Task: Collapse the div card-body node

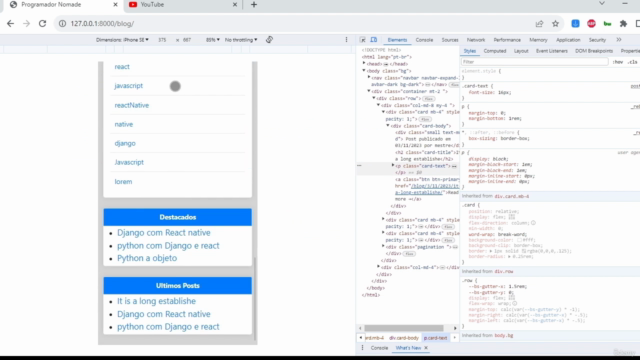Action: click(x=388, y=126)
